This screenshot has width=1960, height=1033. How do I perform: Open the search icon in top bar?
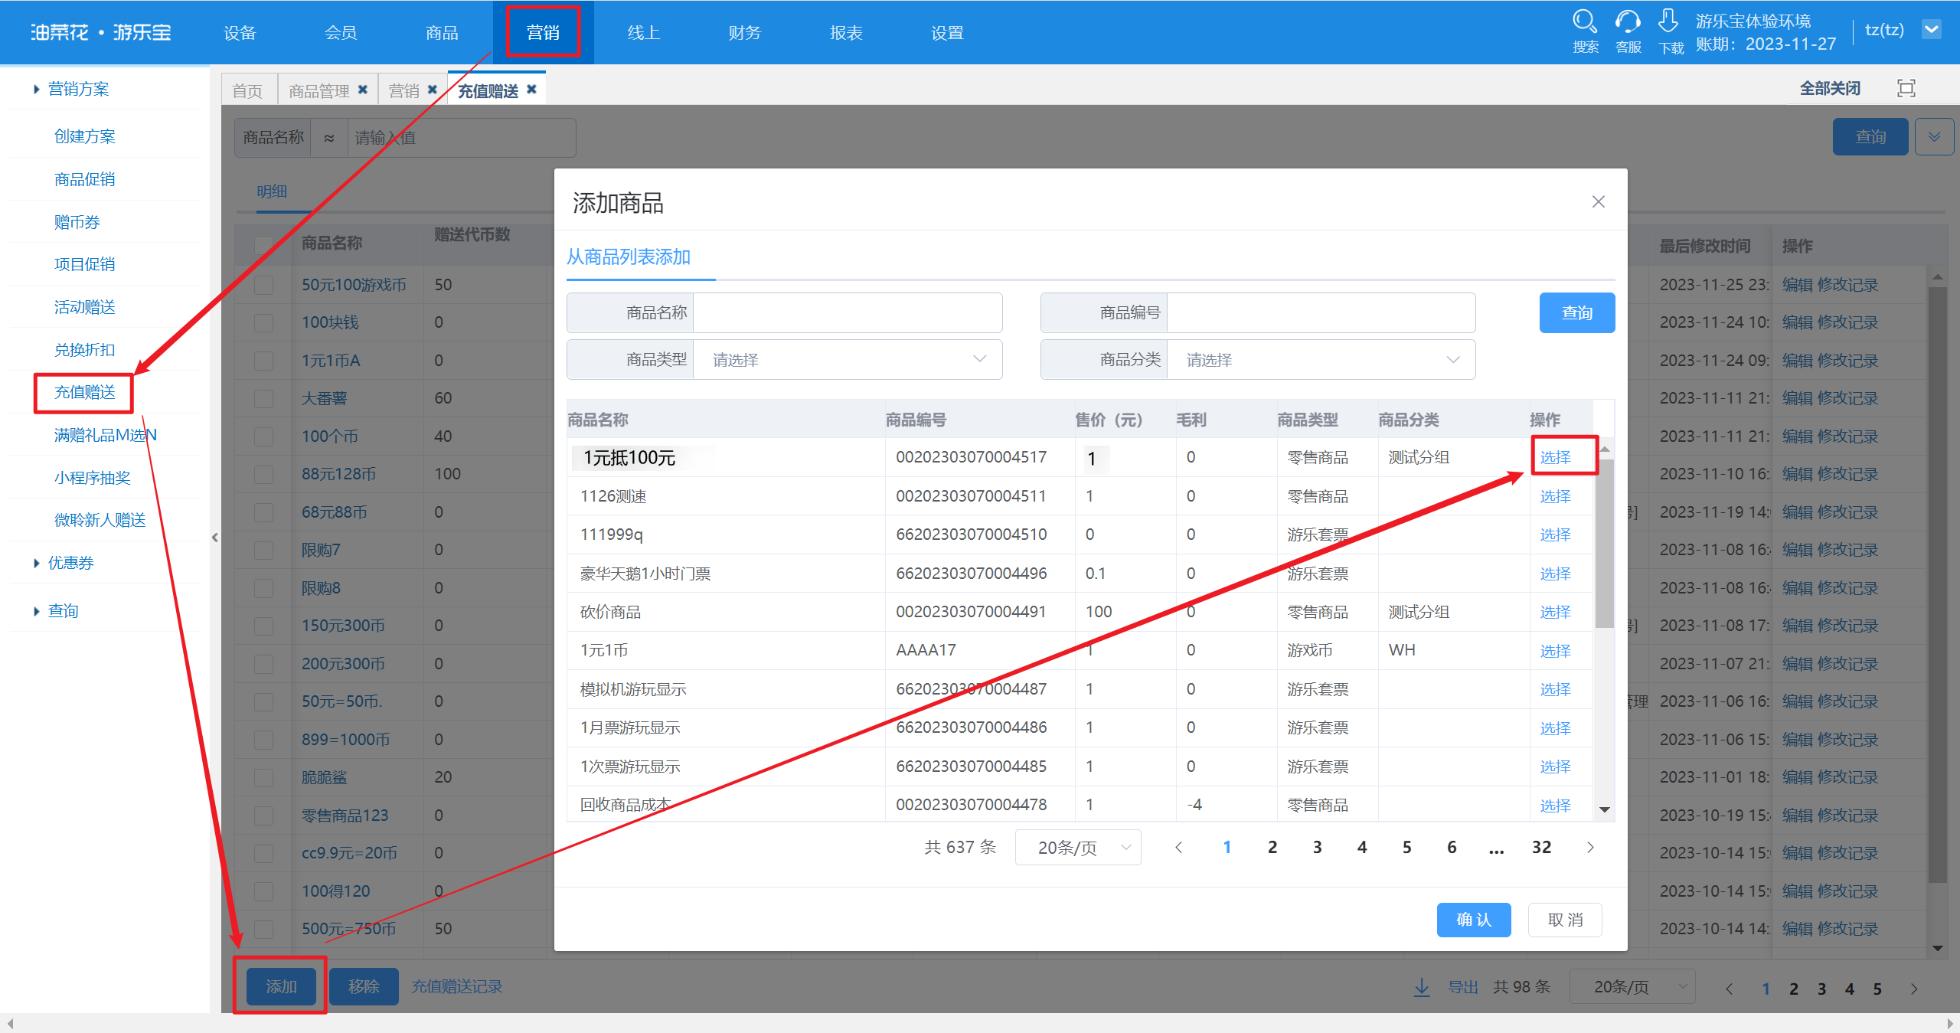point(1585,22)
